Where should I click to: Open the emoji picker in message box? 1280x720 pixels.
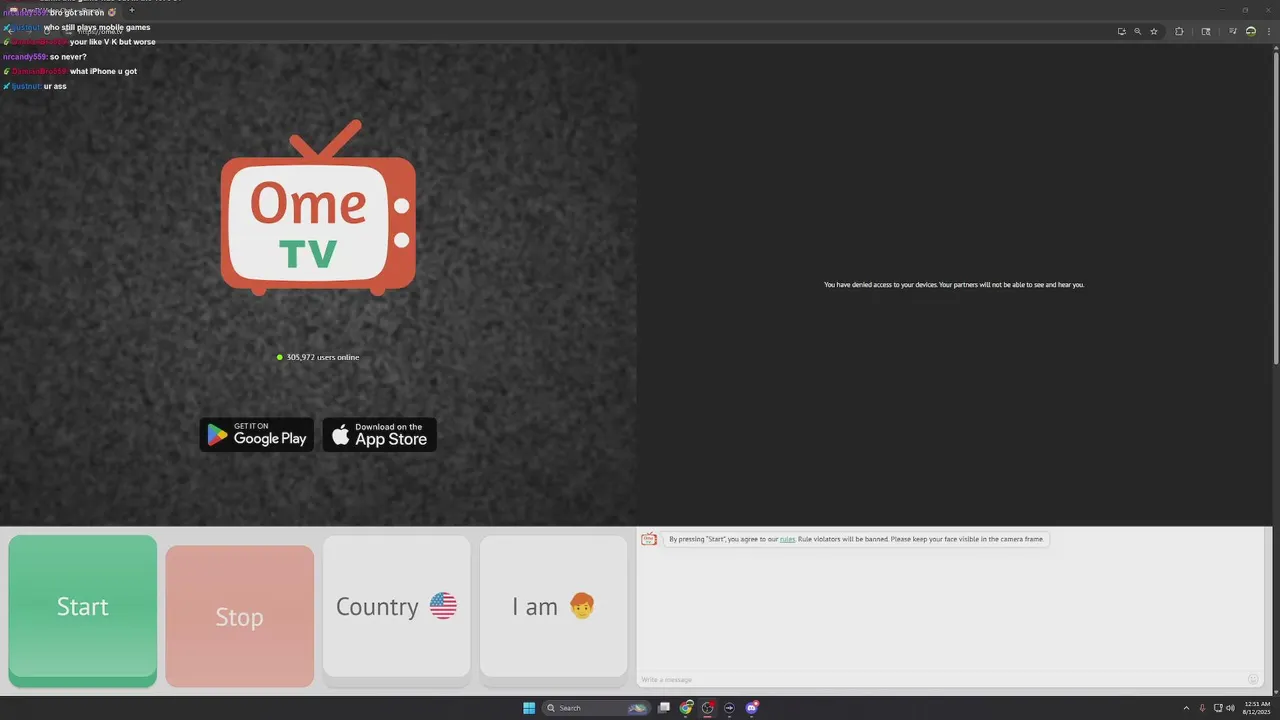tap(1253, 680)
